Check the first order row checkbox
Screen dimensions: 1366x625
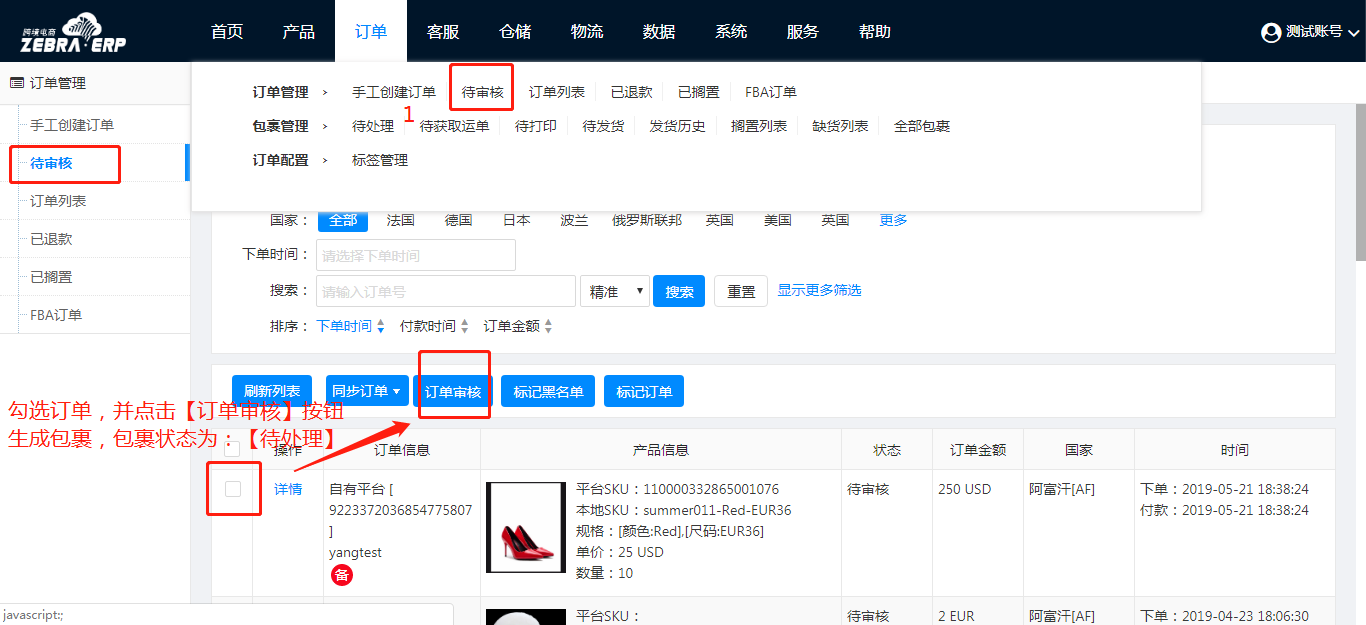[233, 489]
